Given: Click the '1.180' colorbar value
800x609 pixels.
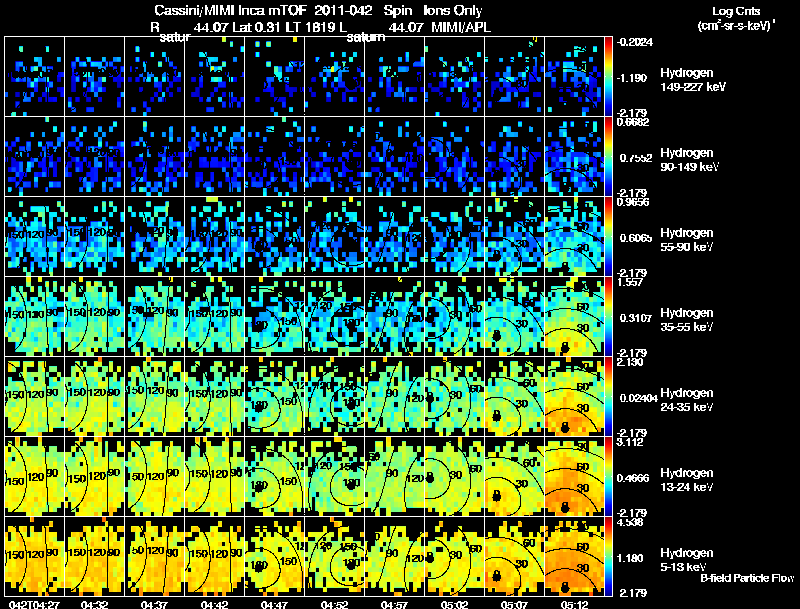Looking at the screenshot, I should pyautogui.click(x=630, y=559).
